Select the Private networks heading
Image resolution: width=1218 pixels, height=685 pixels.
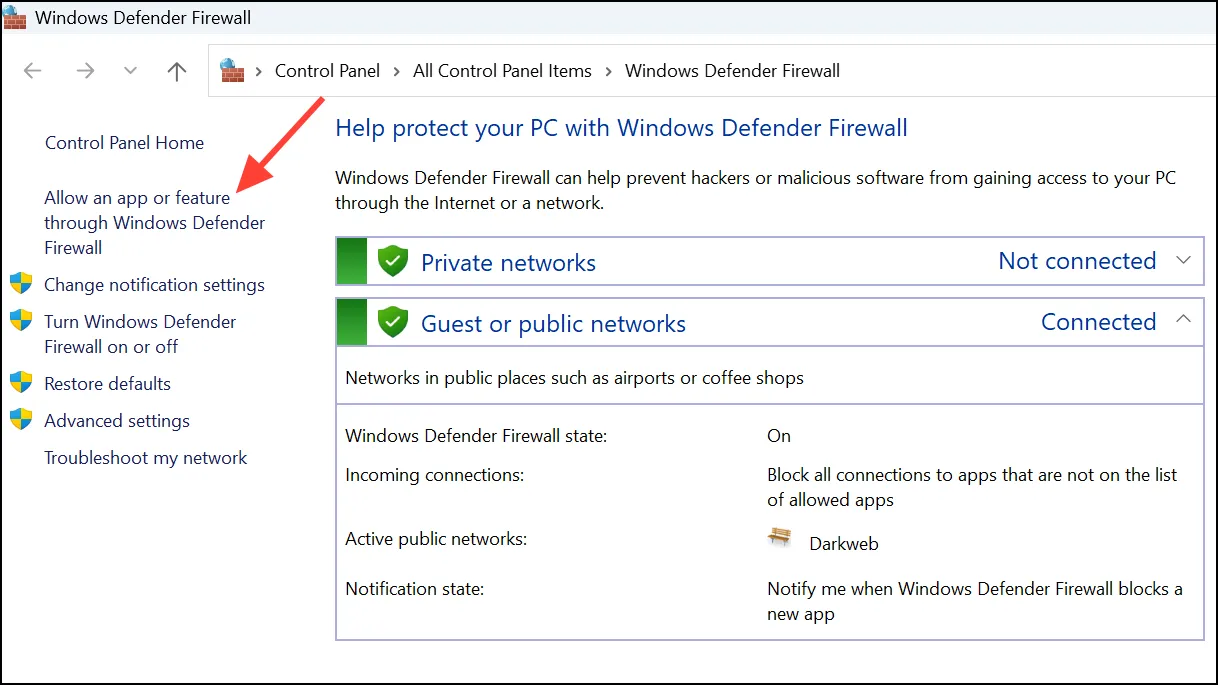(x=508, y=263)
